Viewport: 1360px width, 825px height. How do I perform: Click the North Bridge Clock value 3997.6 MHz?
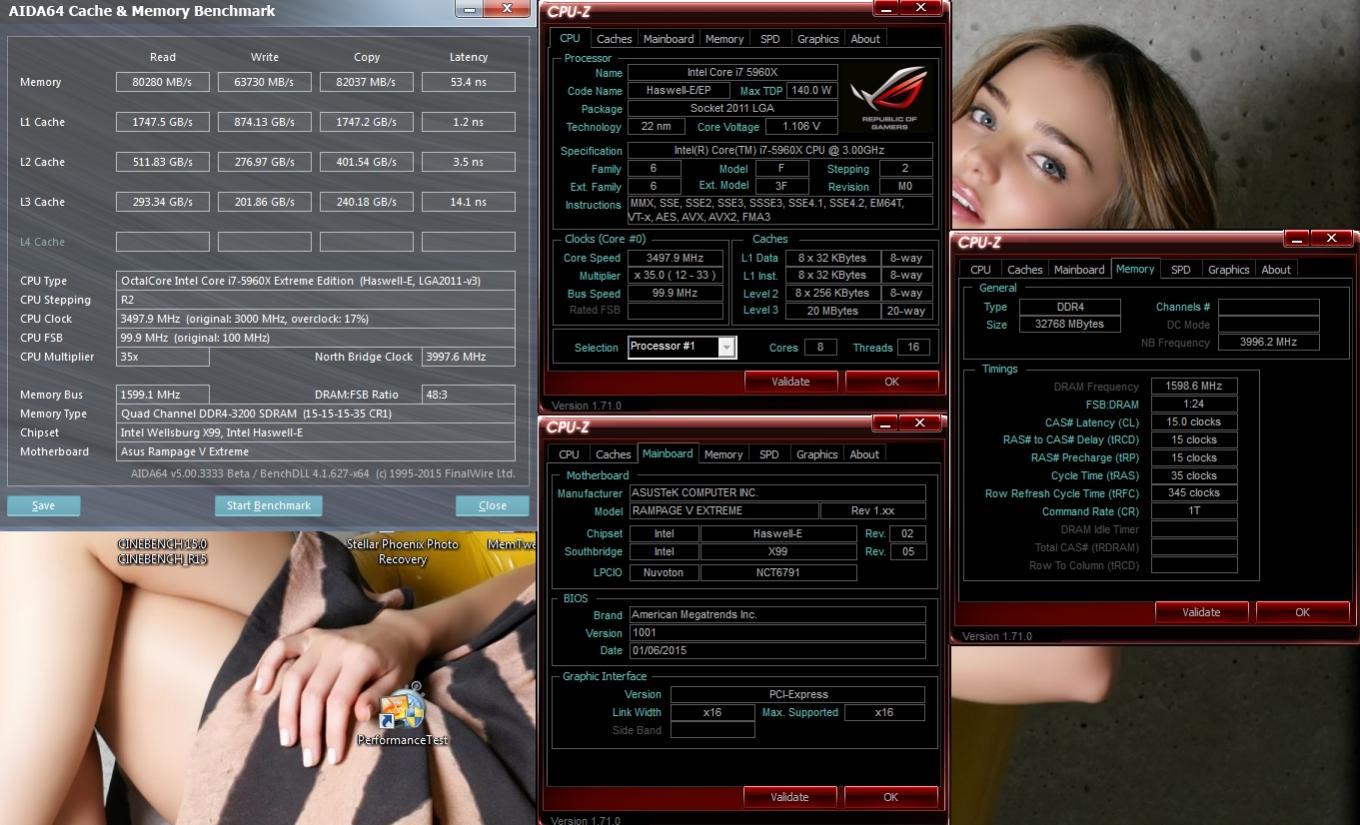click(469, 357)
